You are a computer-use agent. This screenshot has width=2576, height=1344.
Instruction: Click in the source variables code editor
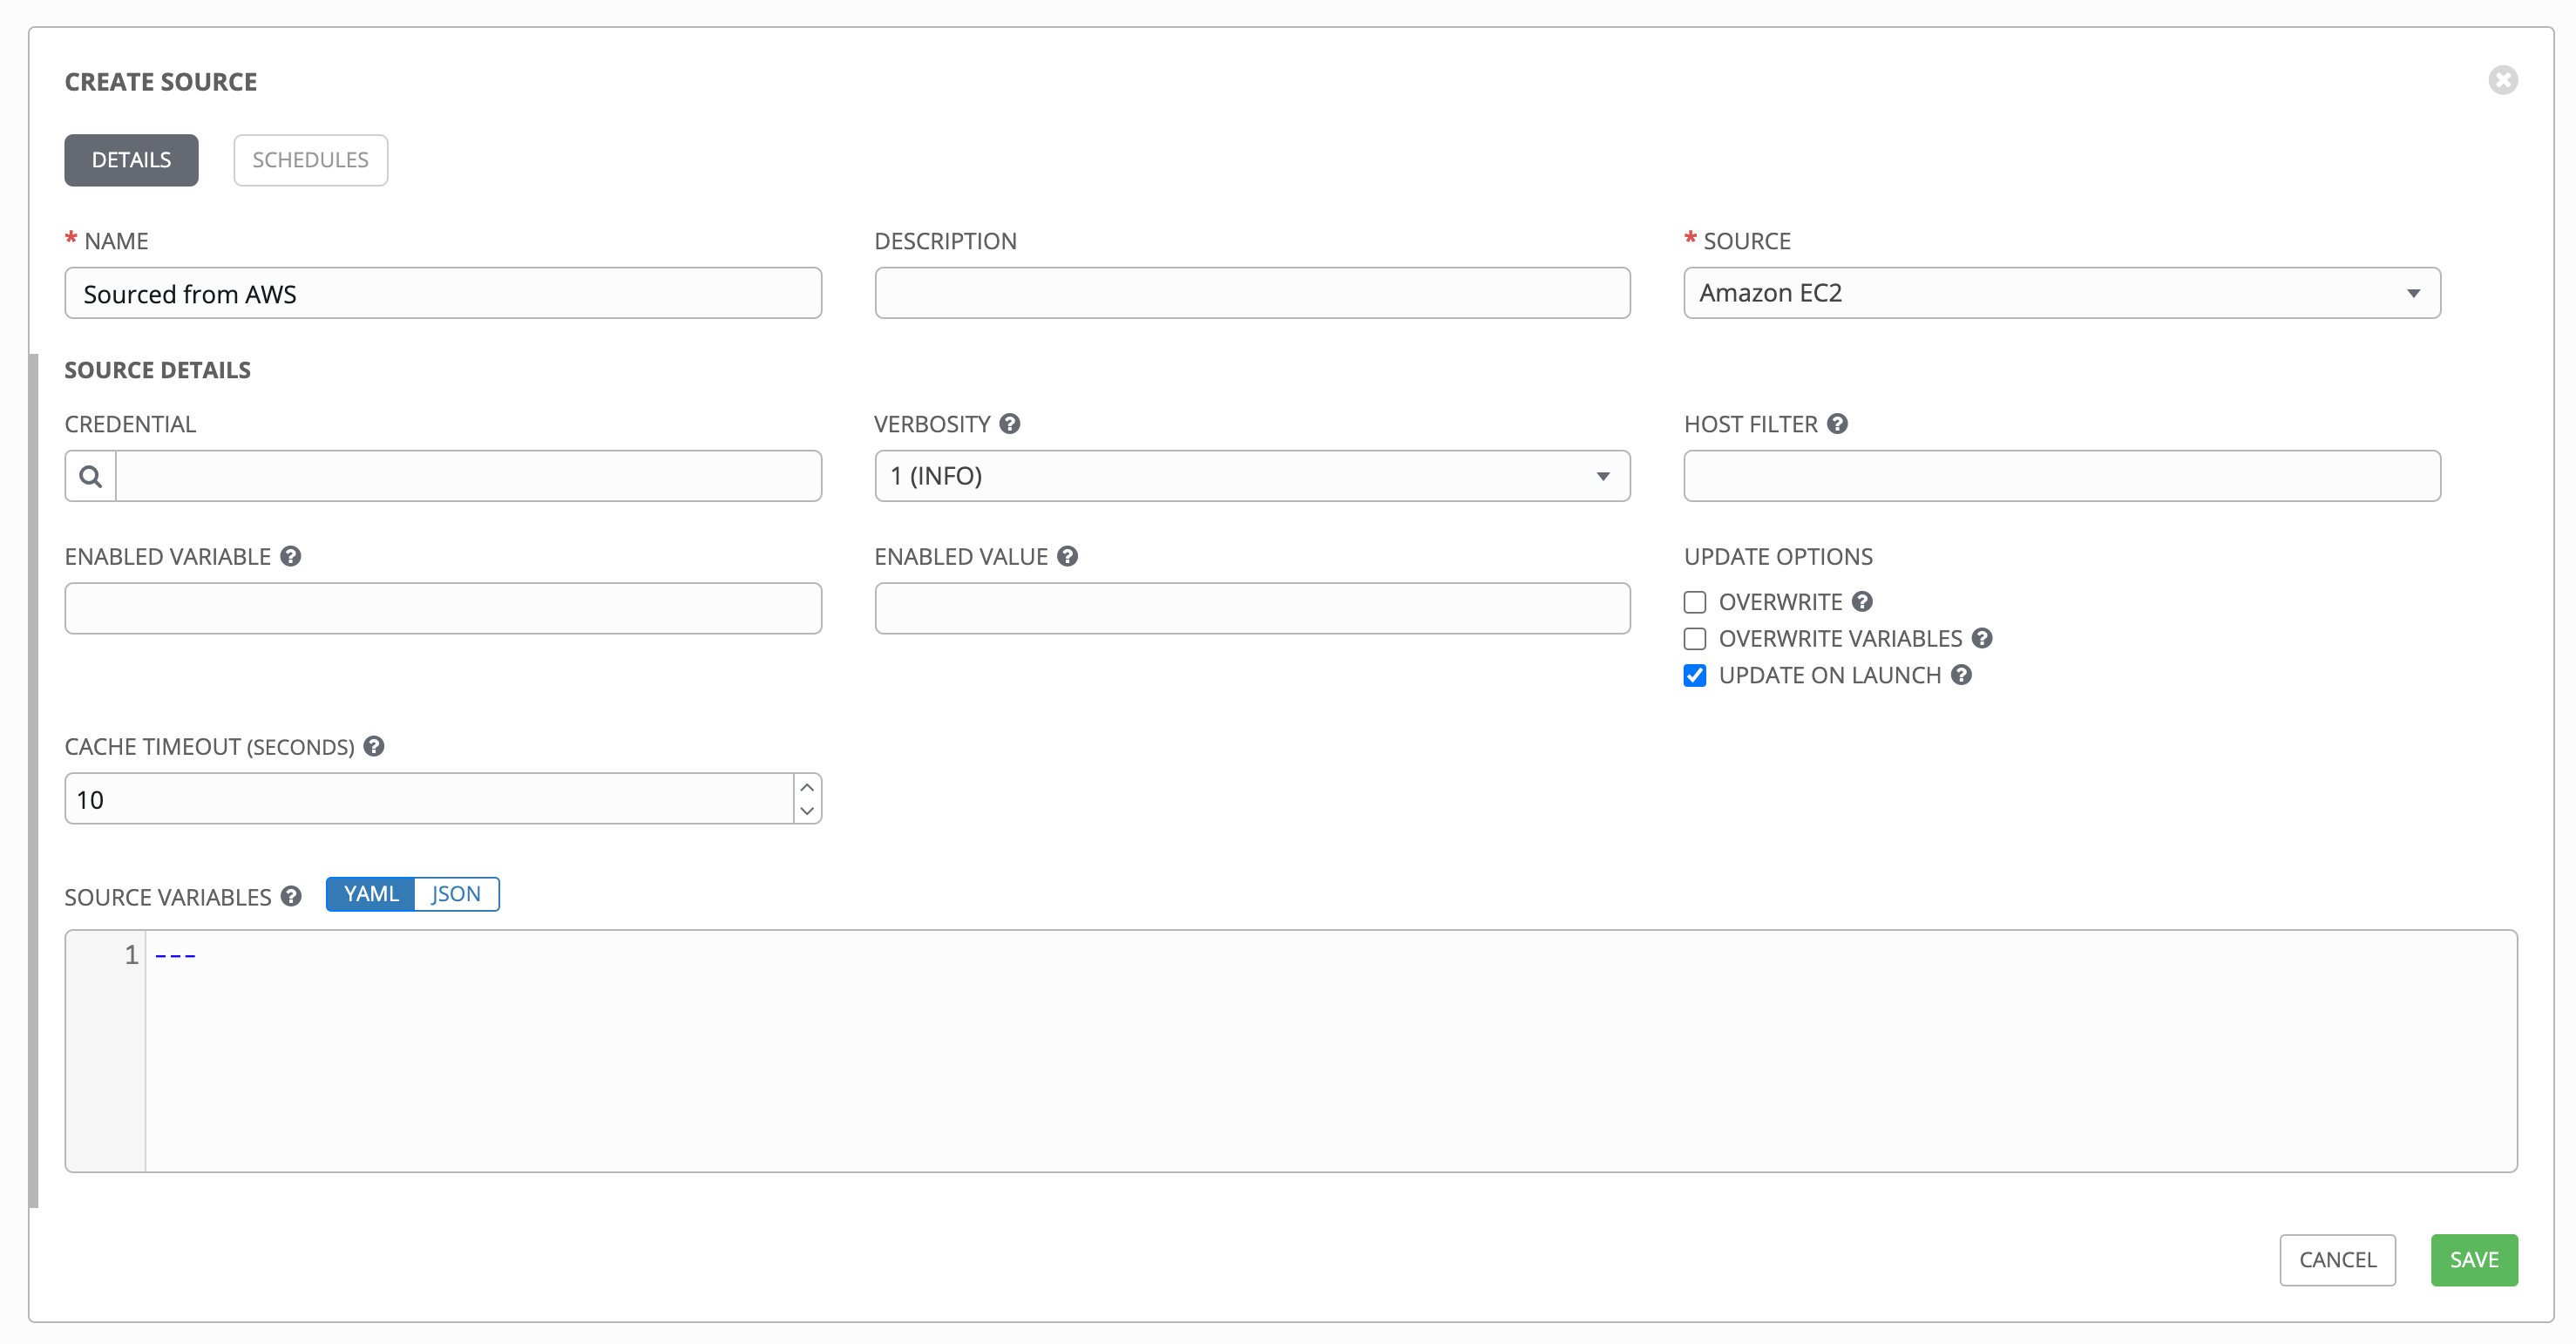click(1330, 1051)
